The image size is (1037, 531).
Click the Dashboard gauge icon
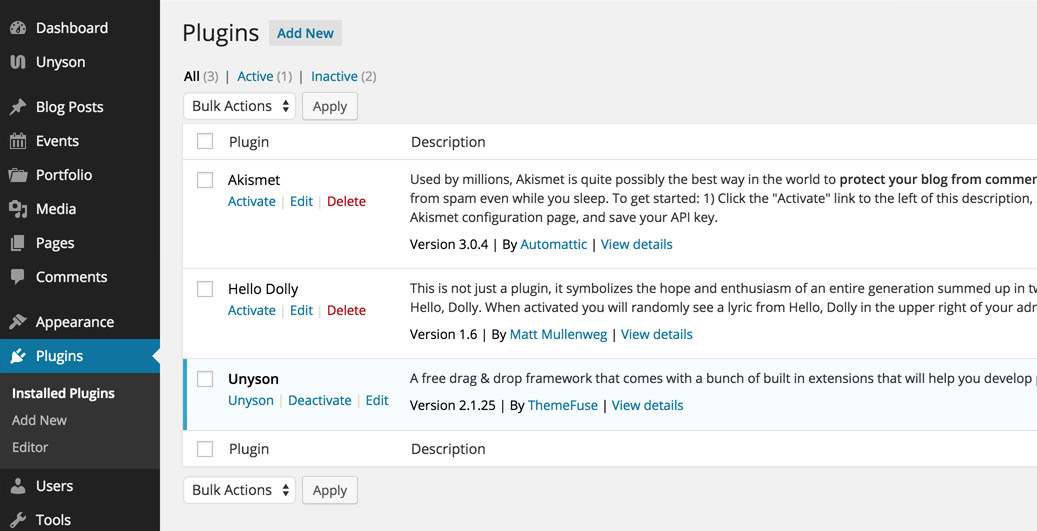[x=18, y=28]
